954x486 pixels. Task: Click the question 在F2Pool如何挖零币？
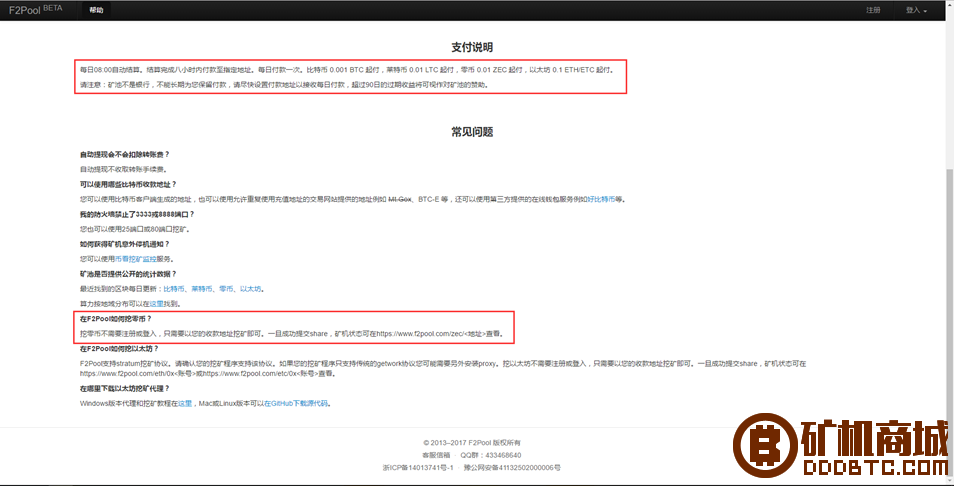click(116, 319)
